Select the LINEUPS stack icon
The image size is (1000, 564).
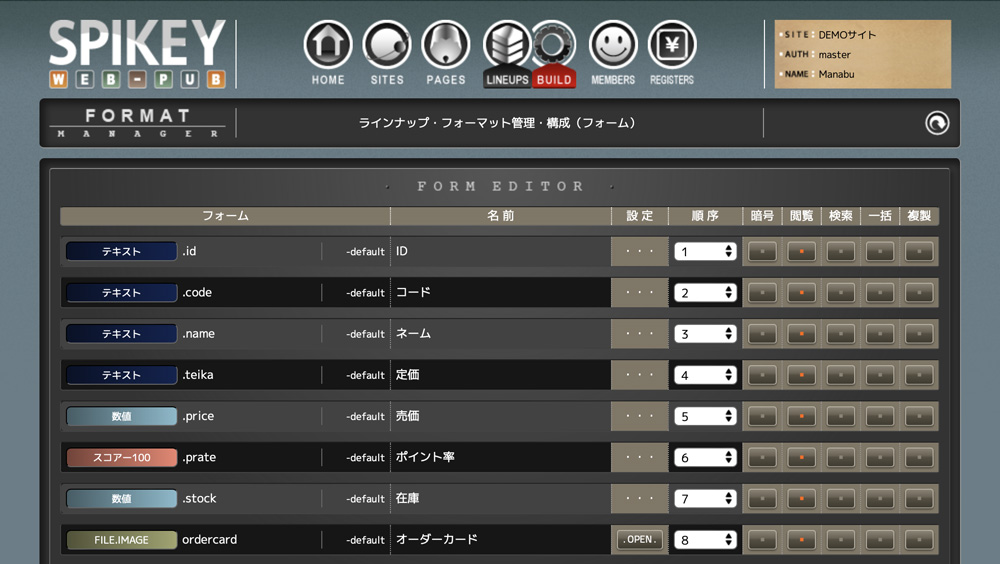507,46
